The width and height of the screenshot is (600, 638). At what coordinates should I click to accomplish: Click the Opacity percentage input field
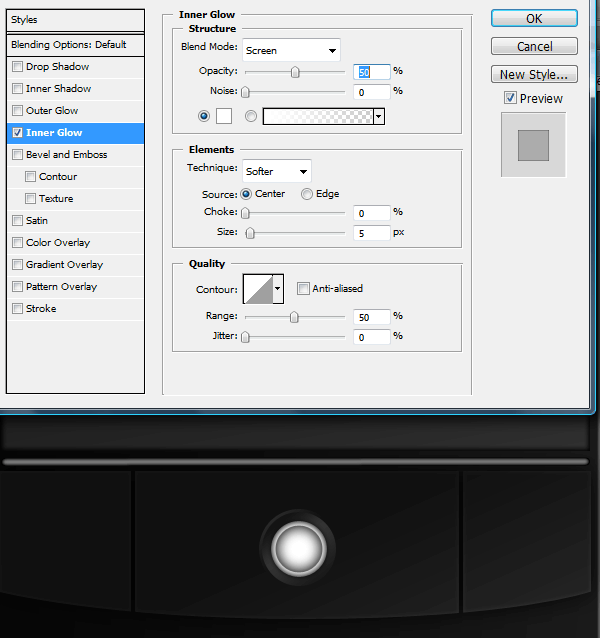pos(372,72)
